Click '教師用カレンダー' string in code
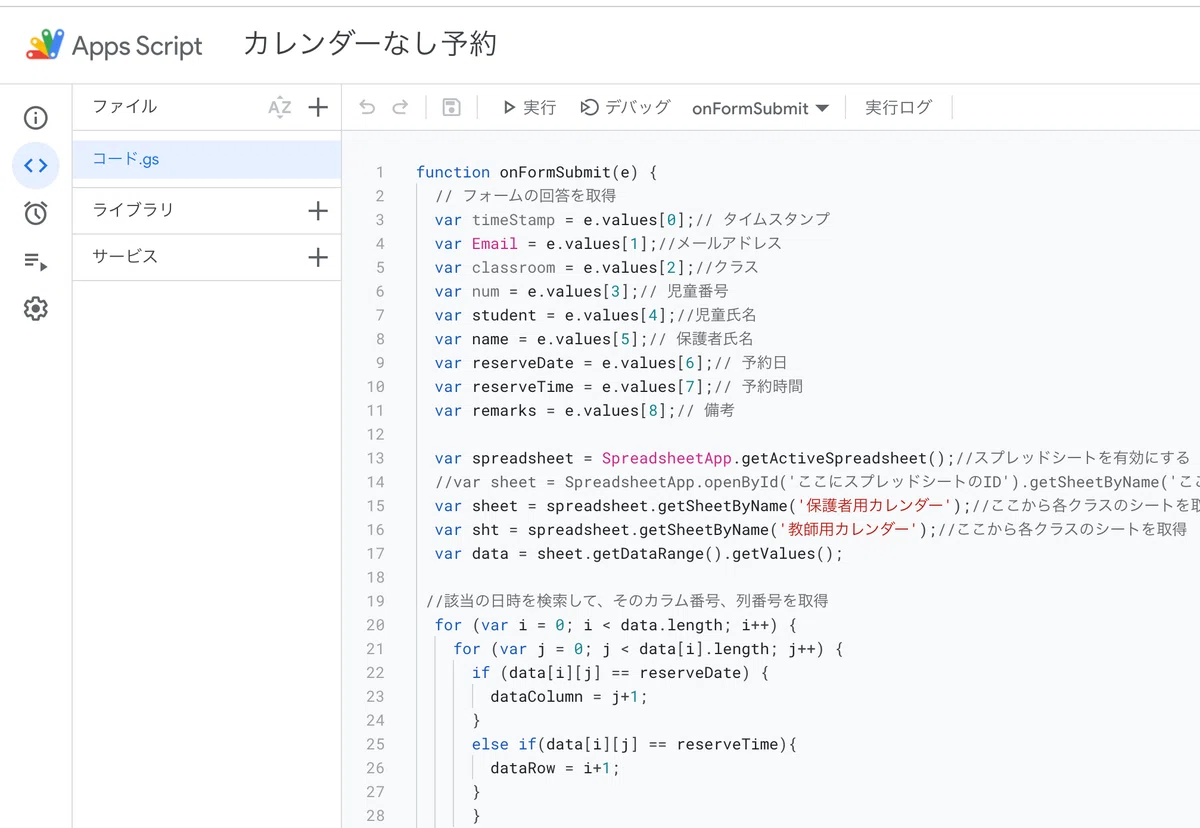Screen dimensions: 1200x828 848,530
